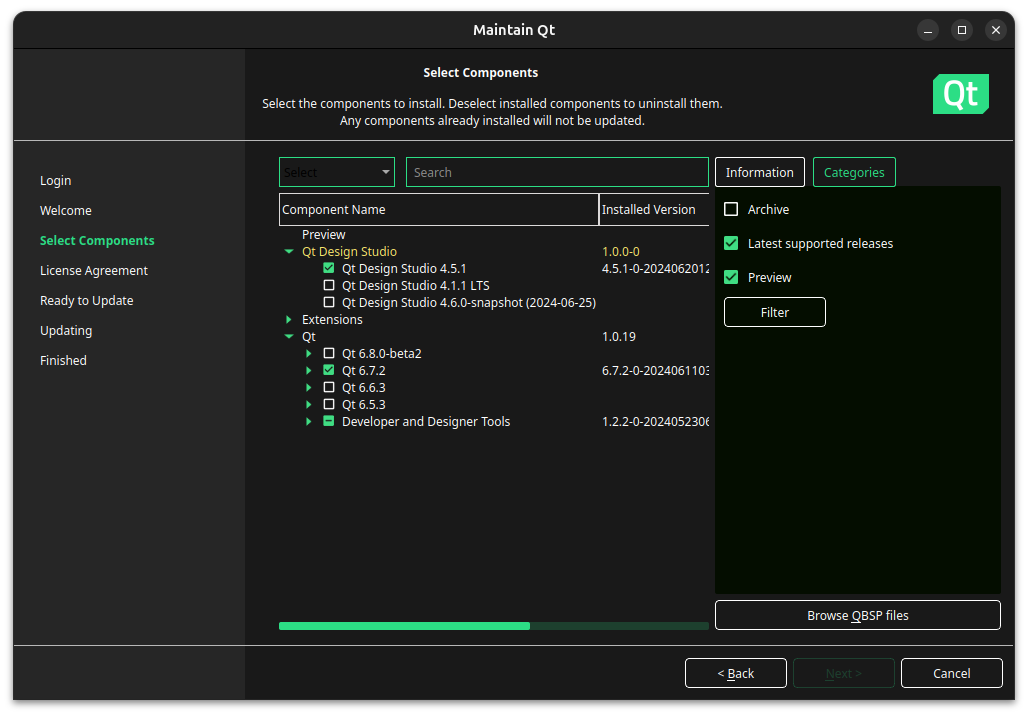
Task: Click Finished sidebar step
Action: pos(63,361)
